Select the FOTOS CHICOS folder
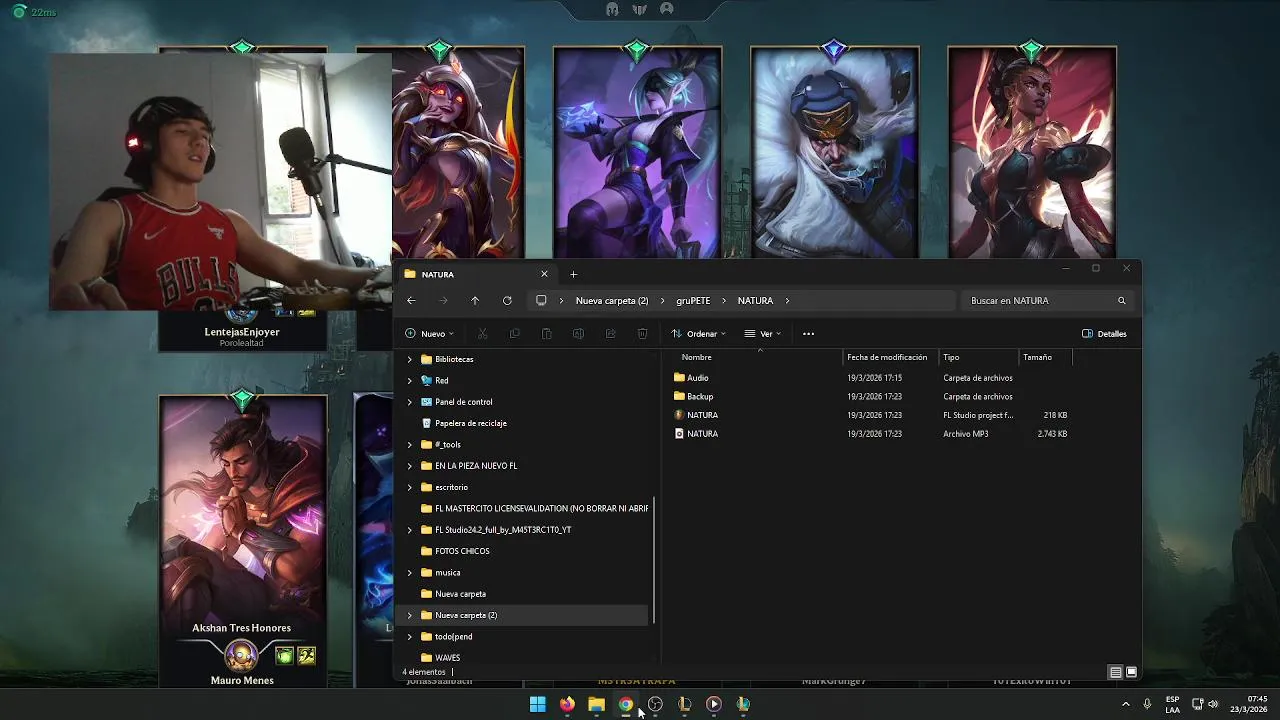The height and width of the screenshot is (720, 1280). click(462, 551)
